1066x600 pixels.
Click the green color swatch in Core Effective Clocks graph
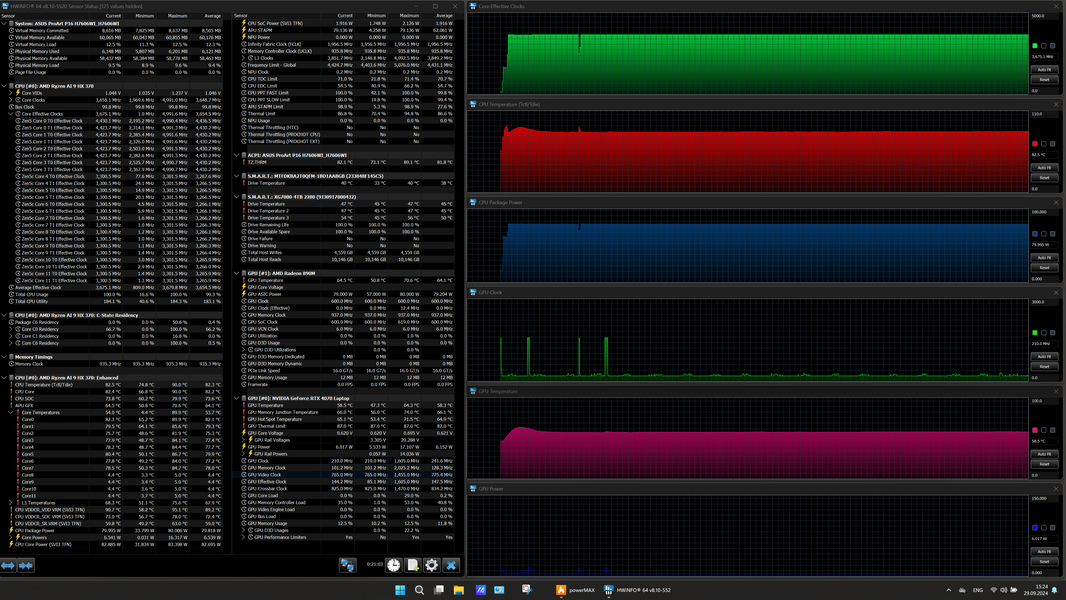tap(1035, 46)
